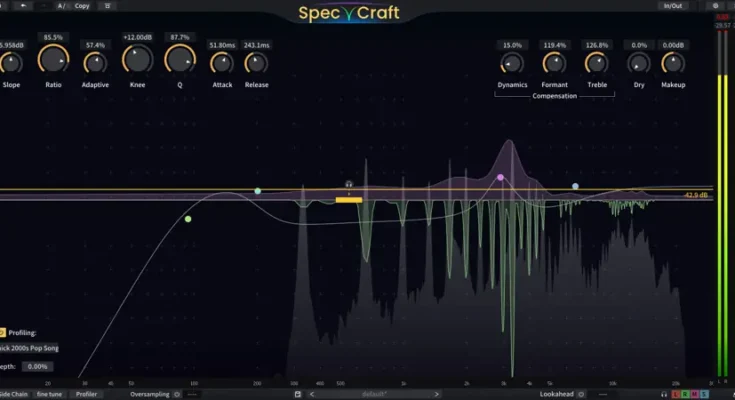The image size is (735, 400).
Task: Click the Oversampling settings icon
Action: (176, 394)
